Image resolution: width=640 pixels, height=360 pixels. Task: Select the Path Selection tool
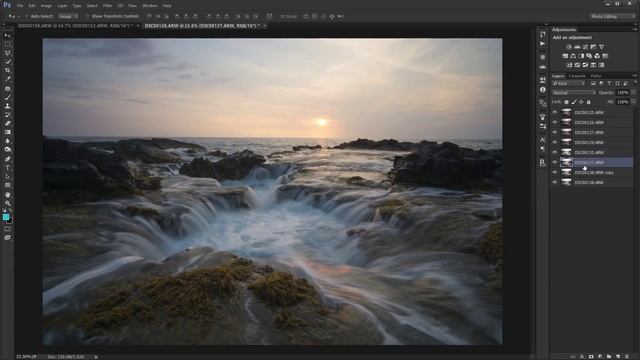[7, 176]
